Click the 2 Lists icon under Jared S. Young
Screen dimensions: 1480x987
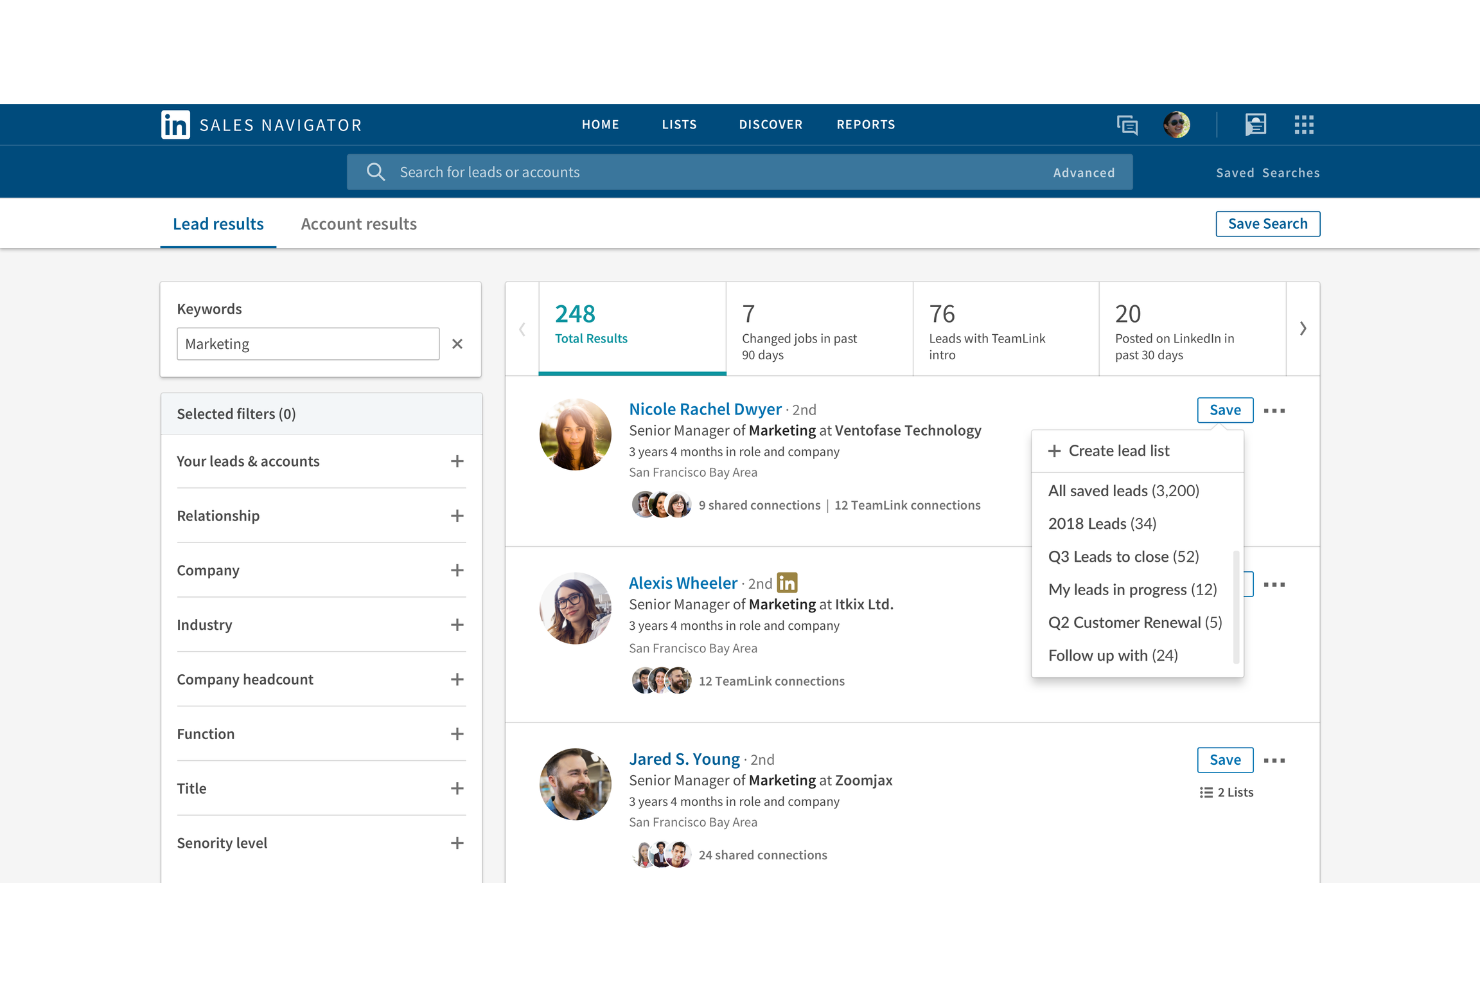1206,792
